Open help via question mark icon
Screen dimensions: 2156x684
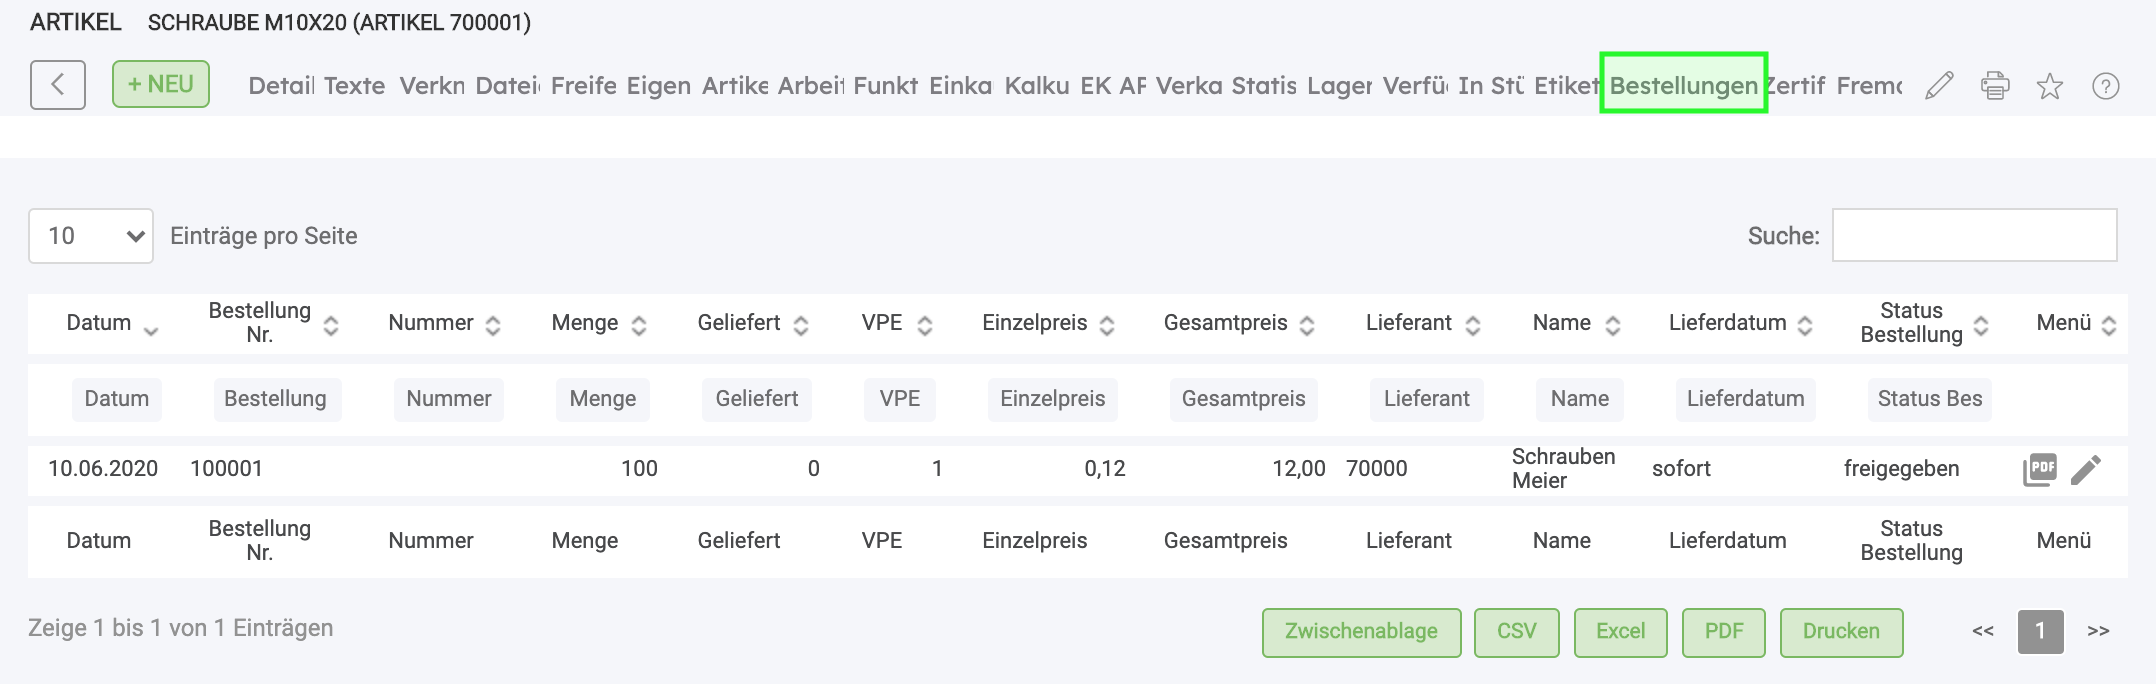2106,86
